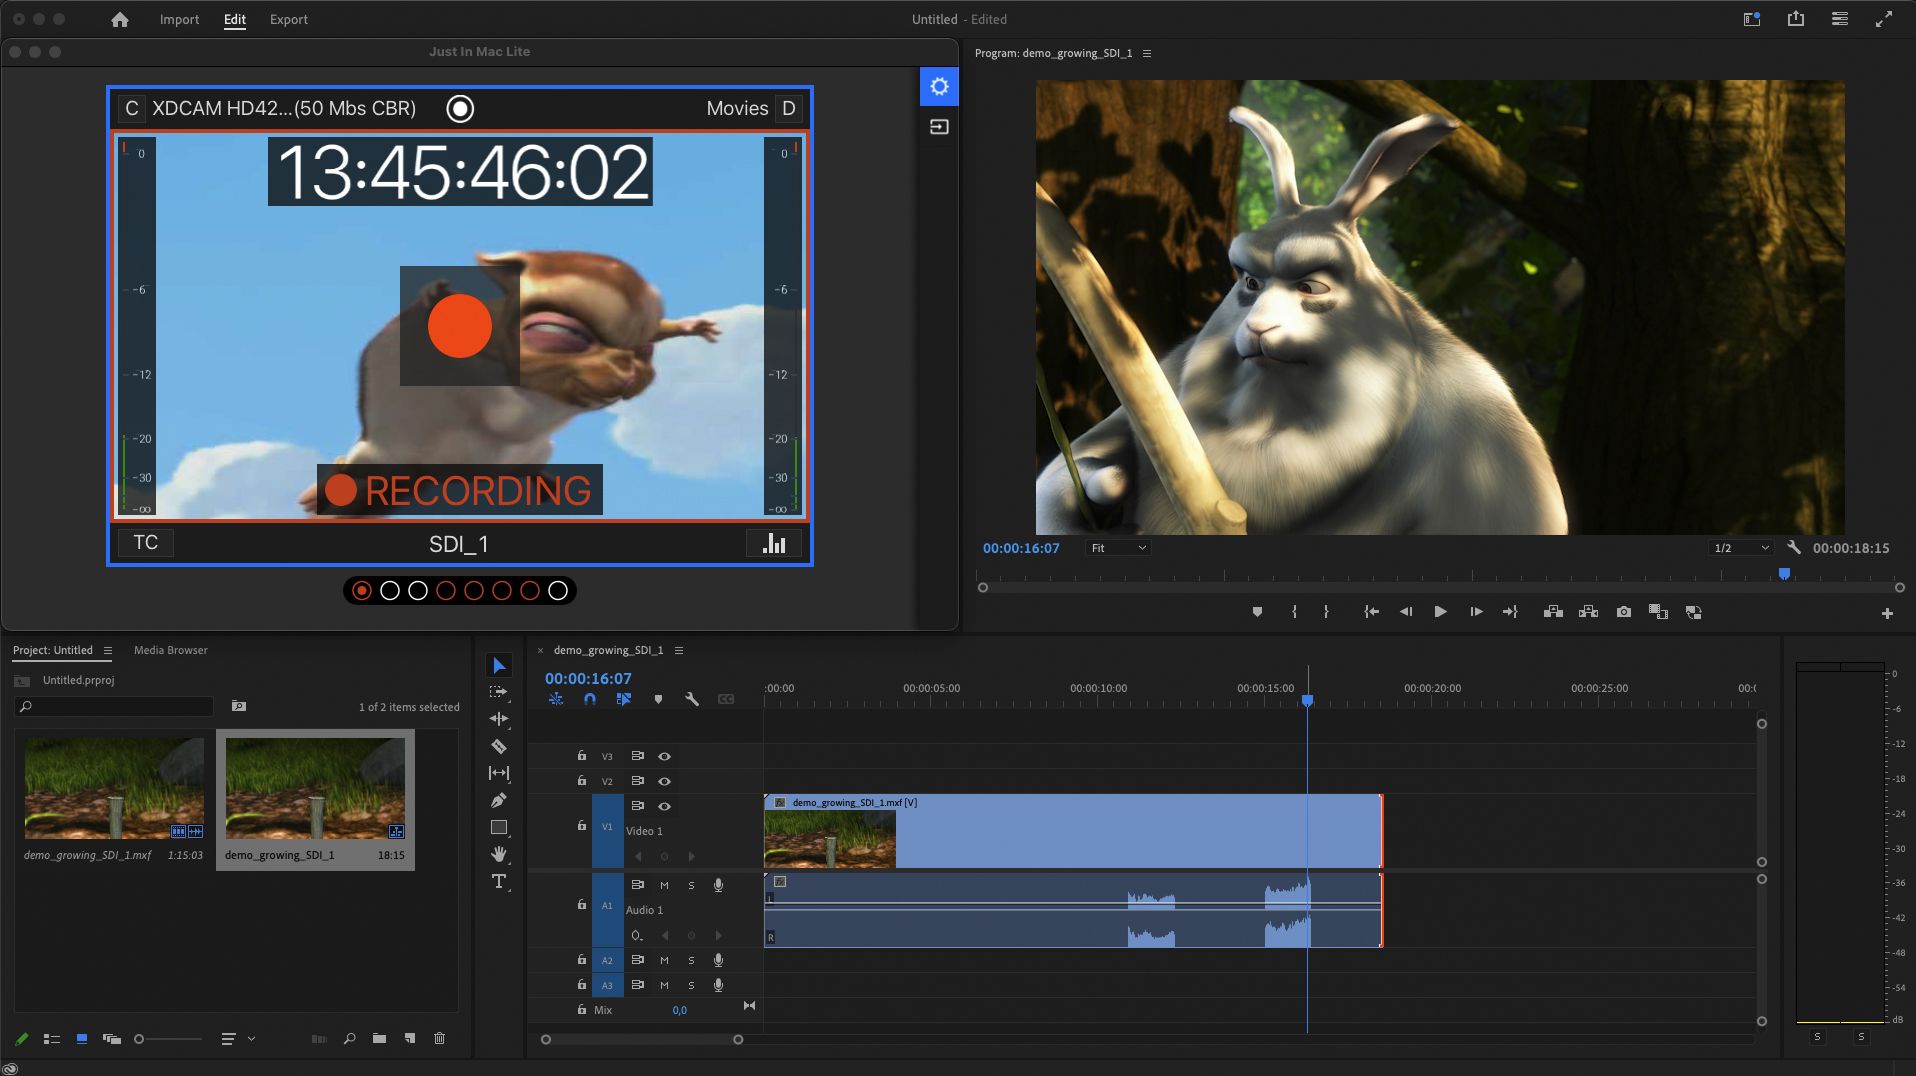This screenshot has width=1916, height=1076.
Task: Open Just In Mac Lite settings gear
Action: [x=939, y=87]
